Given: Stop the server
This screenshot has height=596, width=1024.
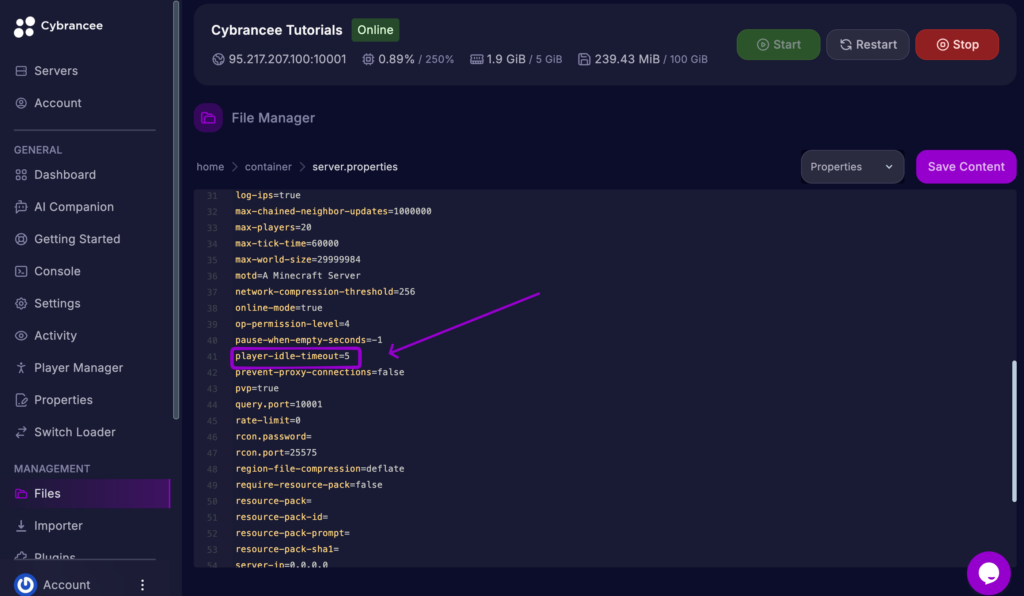Looking at the screenshot, I should tap(957, 44).
